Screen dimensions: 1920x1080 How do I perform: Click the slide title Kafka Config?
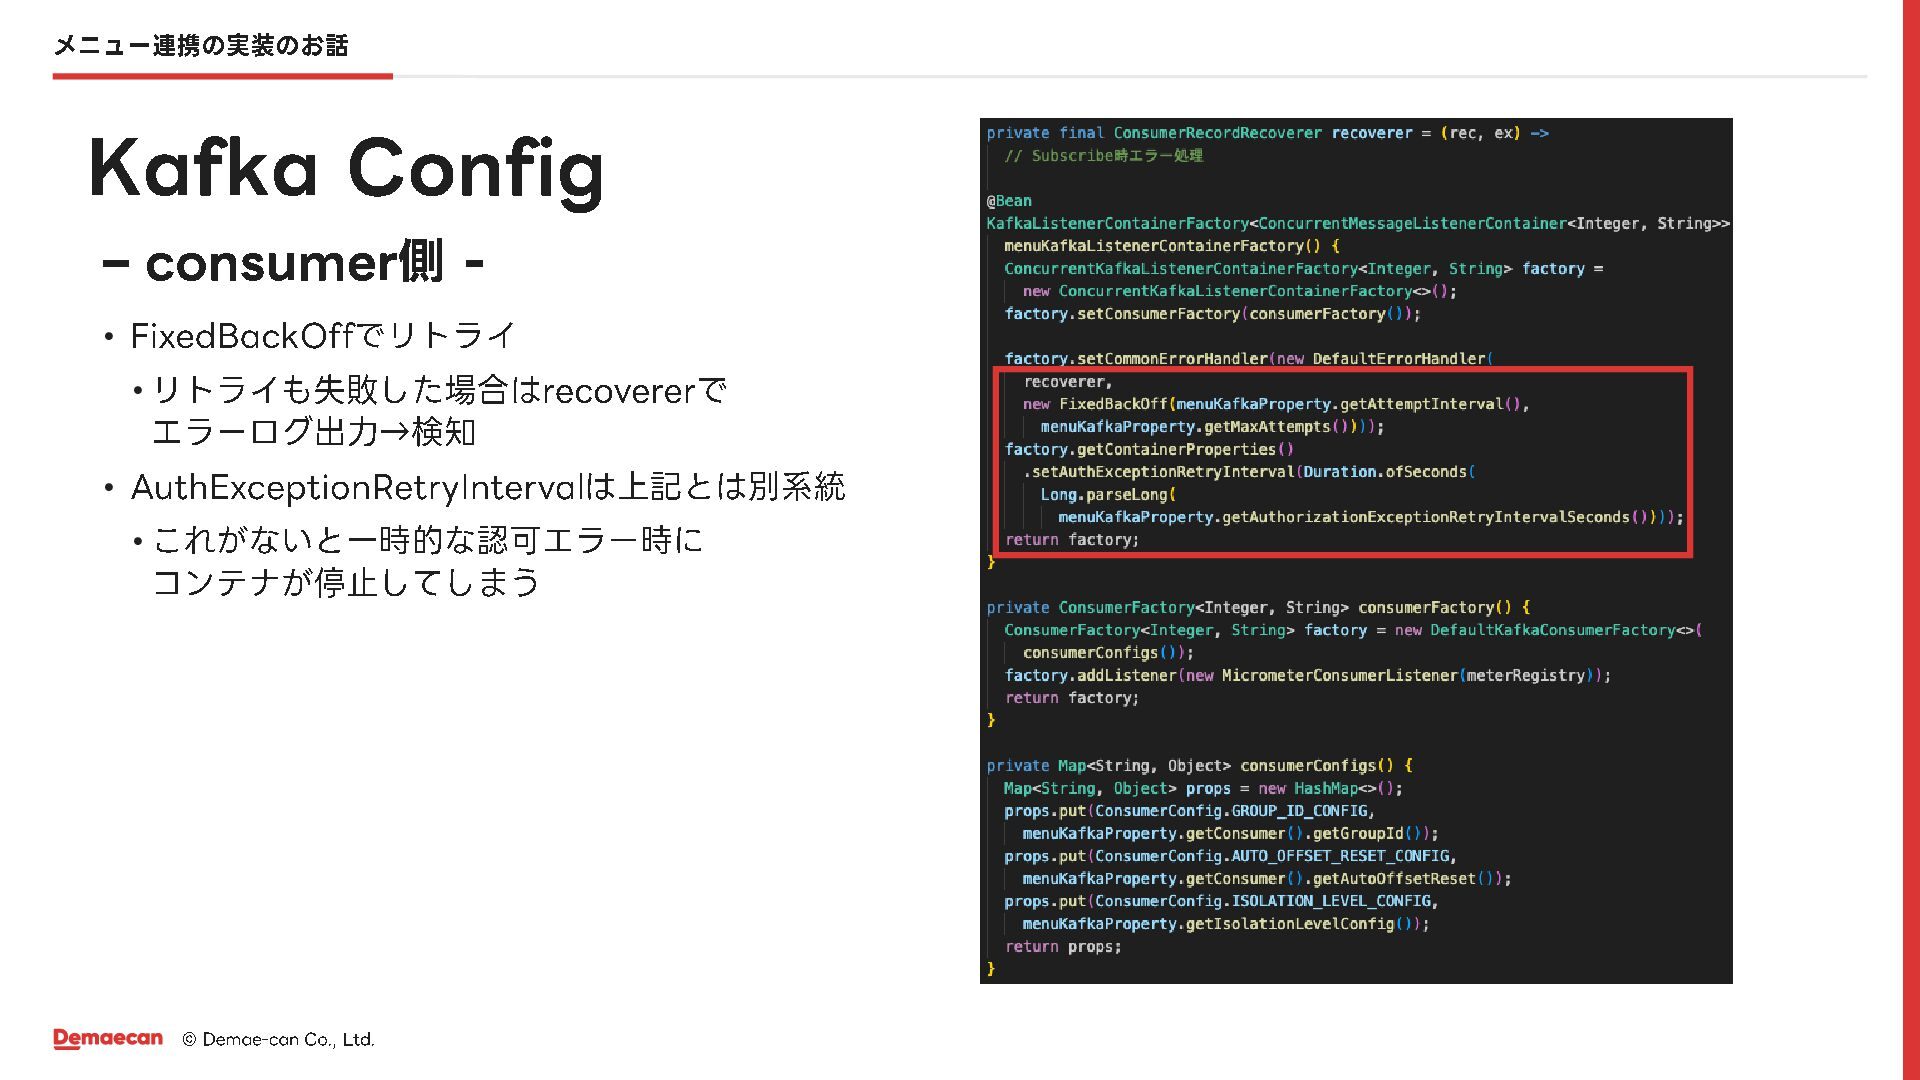346,170
